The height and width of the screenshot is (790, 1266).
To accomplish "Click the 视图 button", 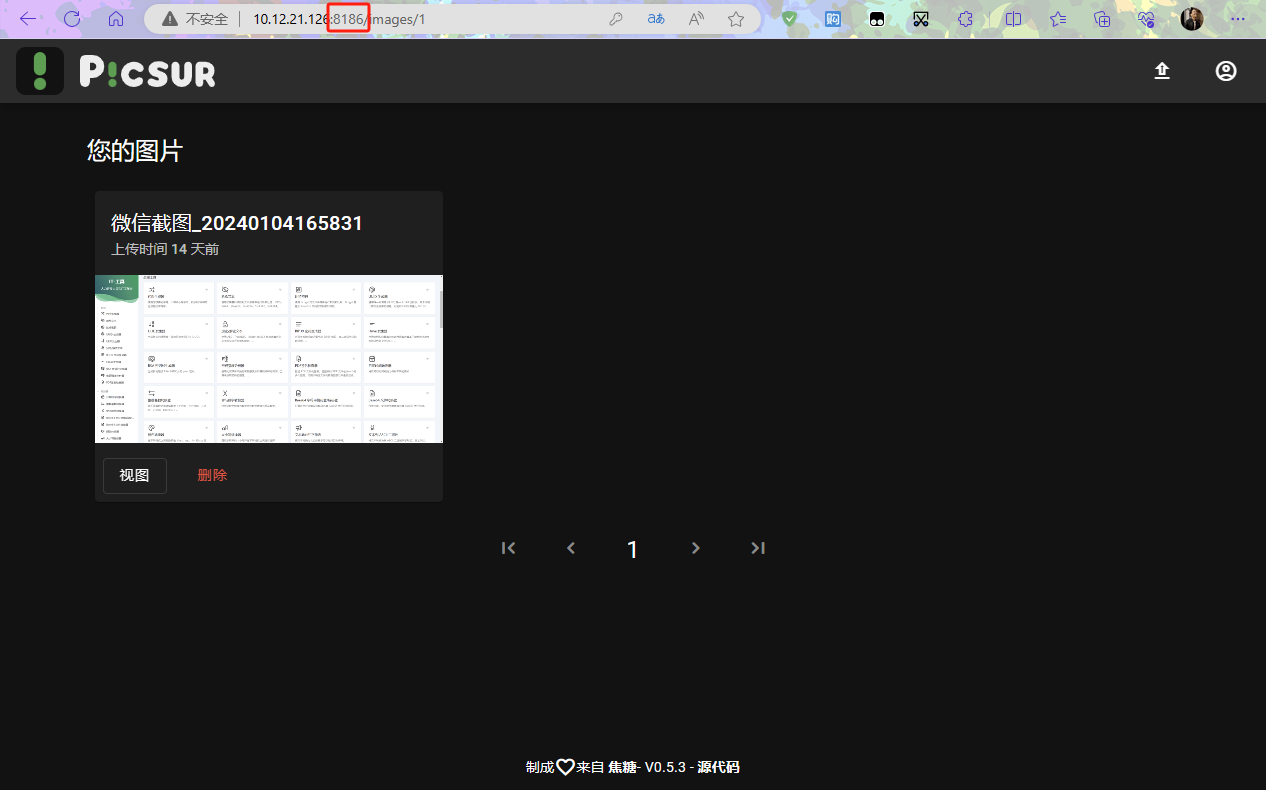I will 135,476.
